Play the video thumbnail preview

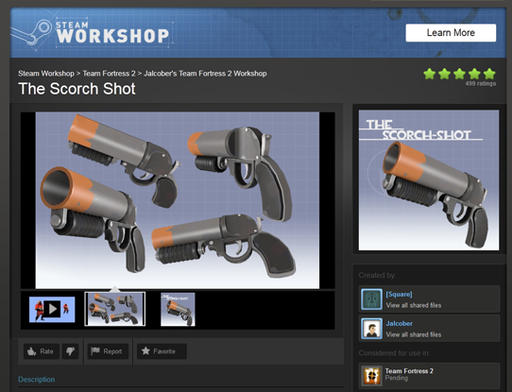point(52,309)
